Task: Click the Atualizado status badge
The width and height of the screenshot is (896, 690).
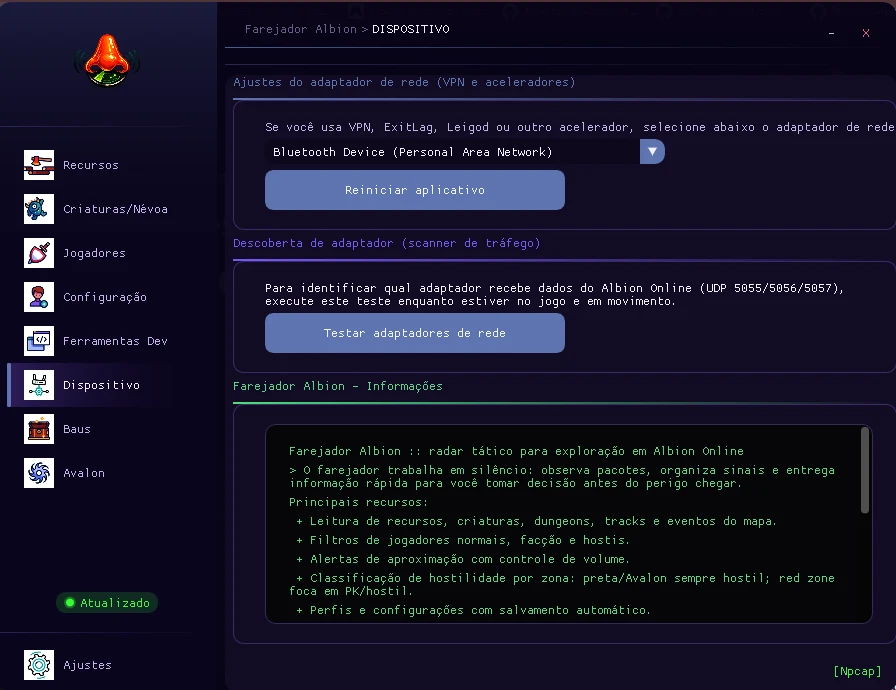Action: click(x=107, y=603)
